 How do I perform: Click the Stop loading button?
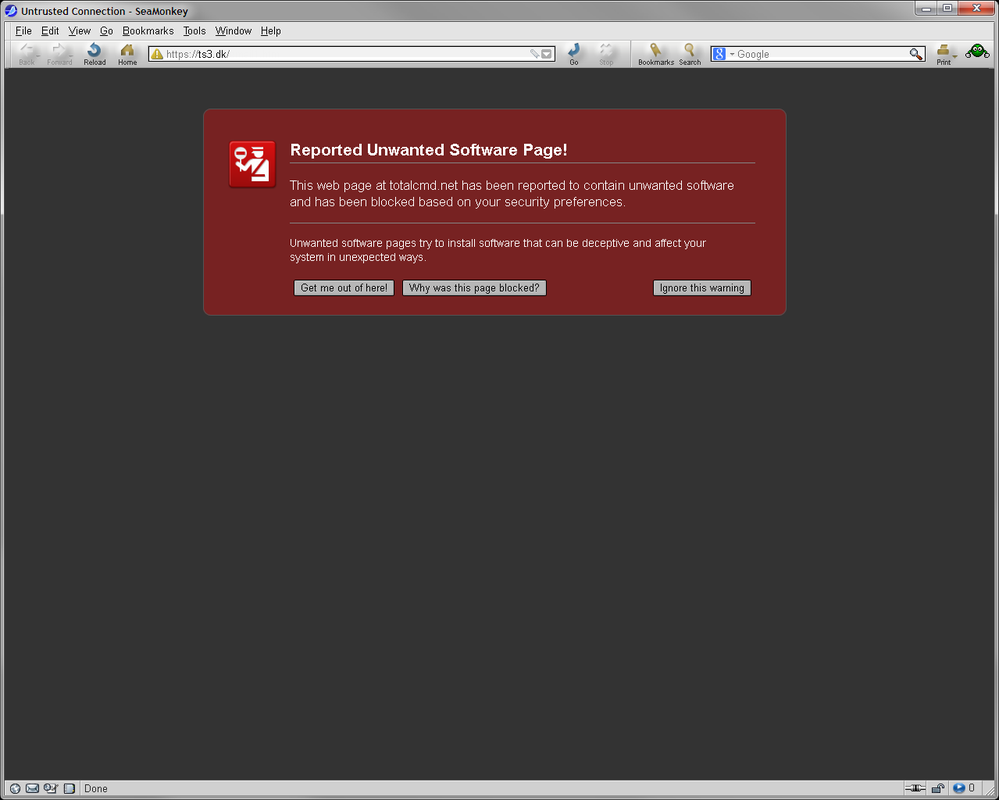click(x=606, y=54)
